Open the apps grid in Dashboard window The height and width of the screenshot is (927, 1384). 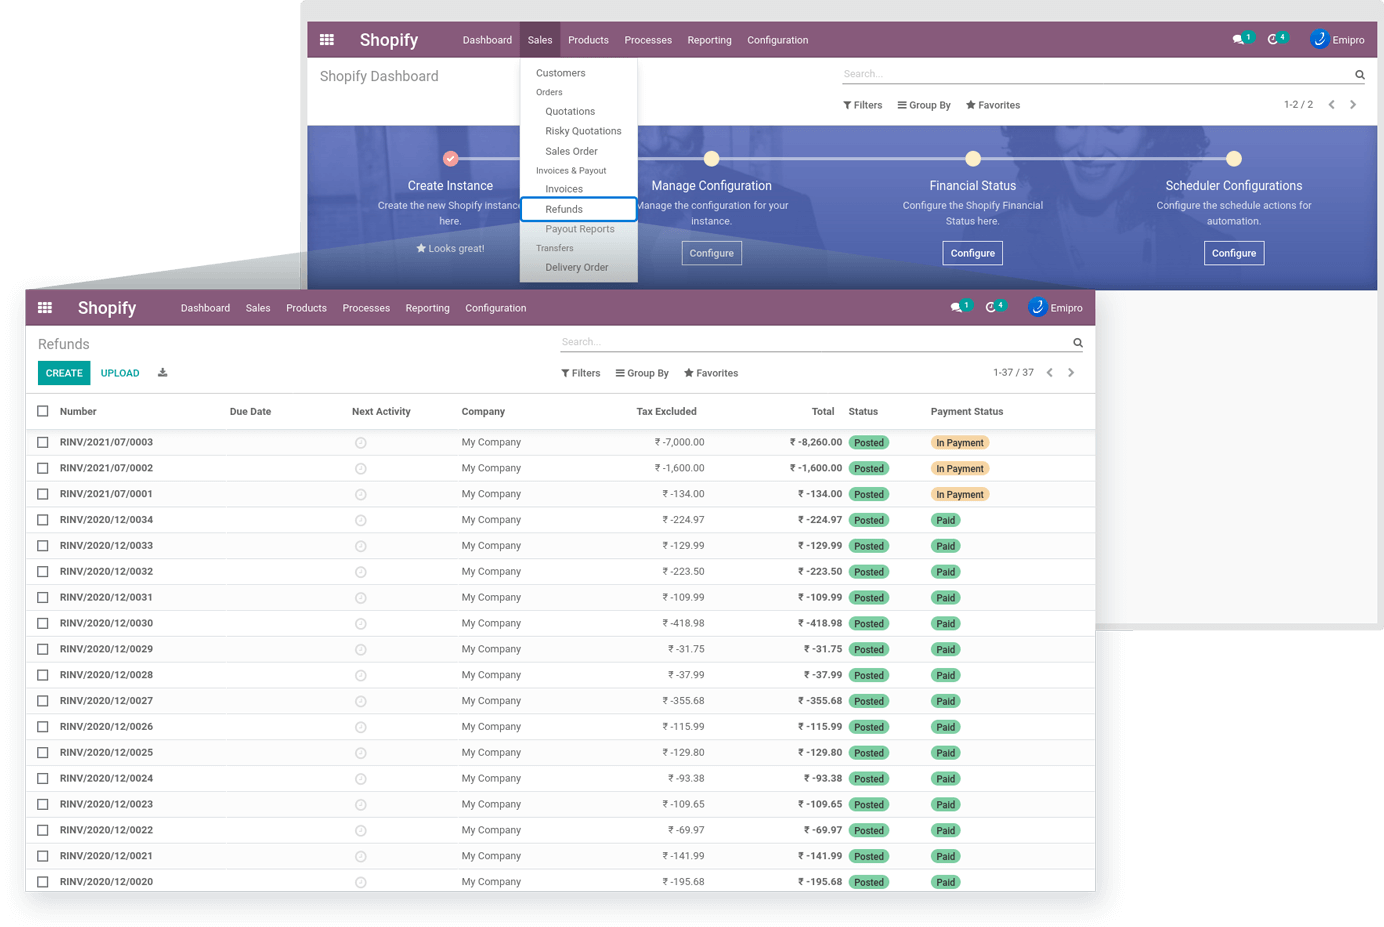click(x=327, y=40)
